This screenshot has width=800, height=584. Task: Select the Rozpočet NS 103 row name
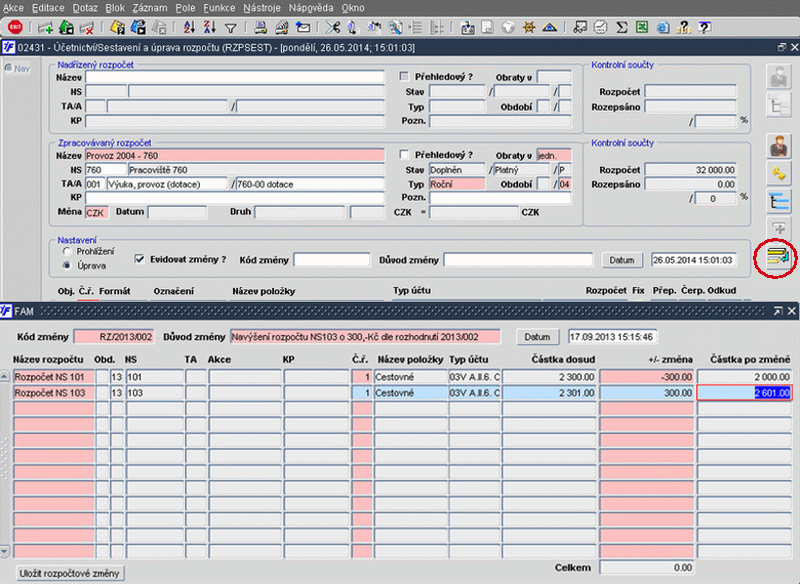(x=54, y=393)
